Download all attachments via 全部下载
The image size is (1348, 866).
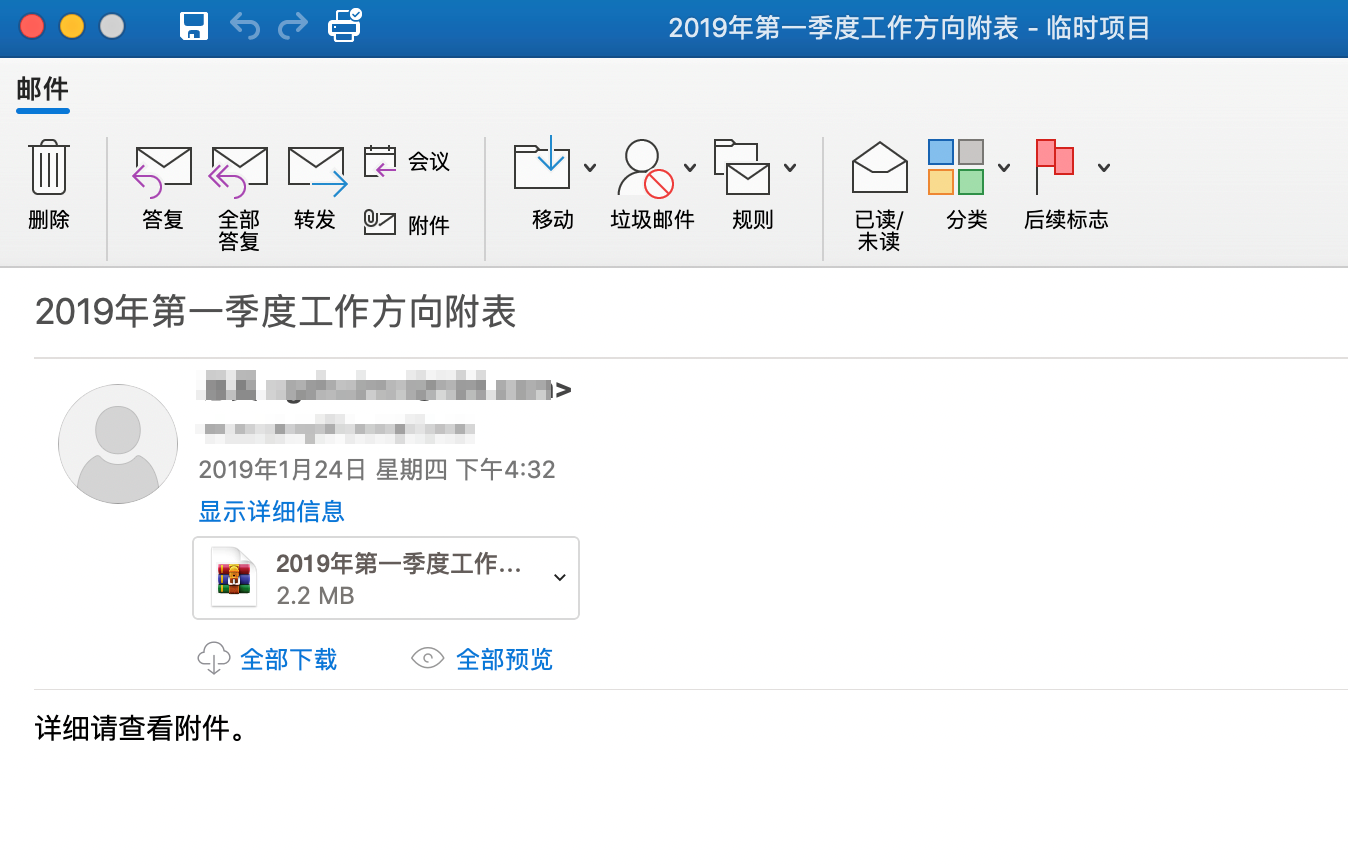pyautogui.click(x=289, y=659)
